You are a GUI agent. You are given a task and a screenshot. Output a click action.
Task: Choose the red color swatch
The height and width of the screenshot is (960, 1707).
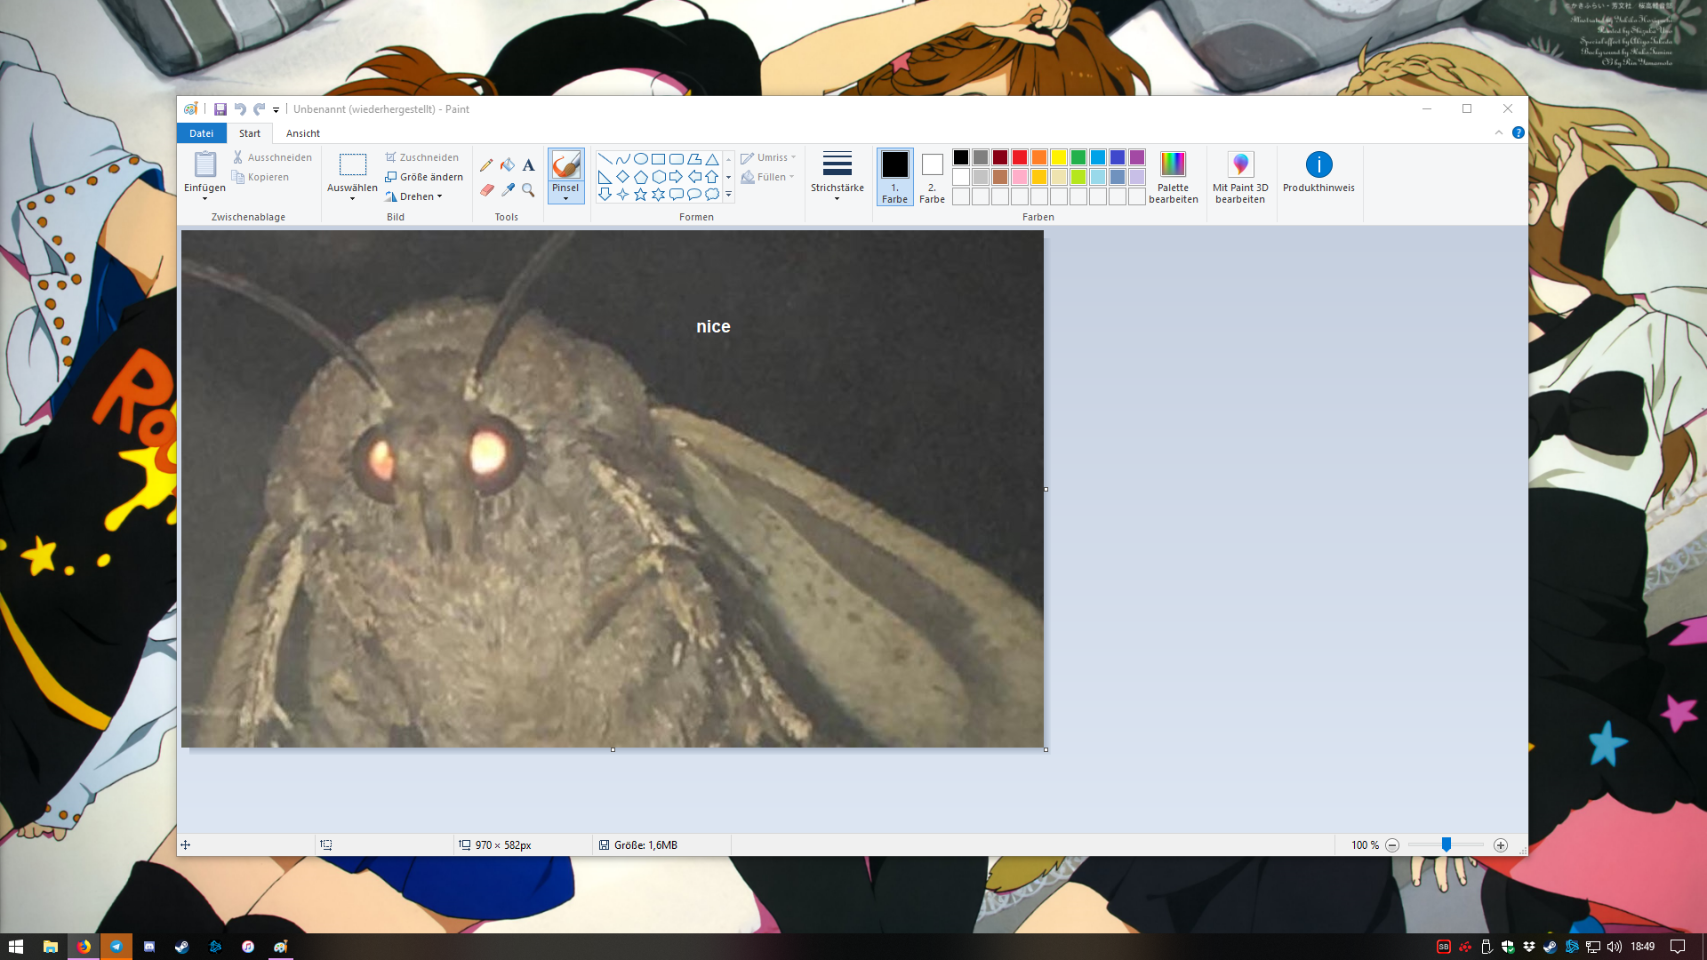pyautogui.click(x=1019, y=157)
